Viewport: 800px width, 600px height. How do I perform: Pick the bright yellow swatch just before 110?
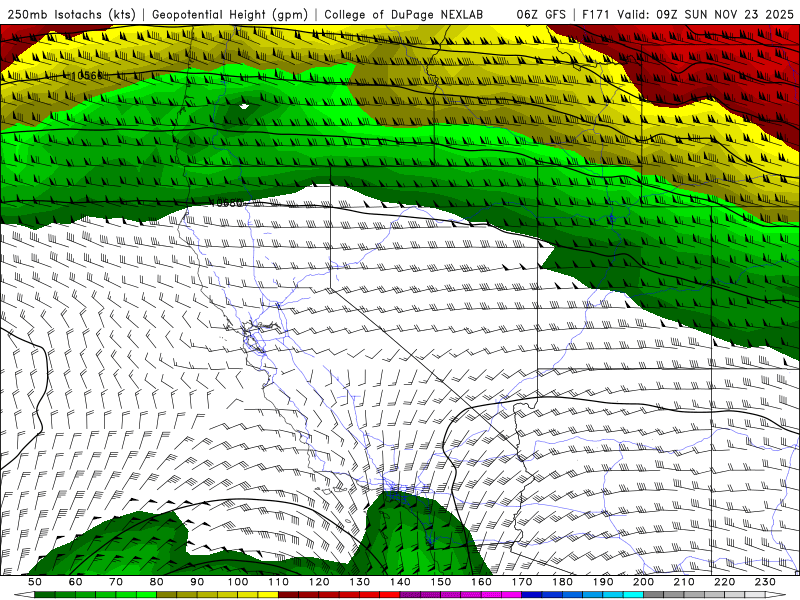(268, 595)
